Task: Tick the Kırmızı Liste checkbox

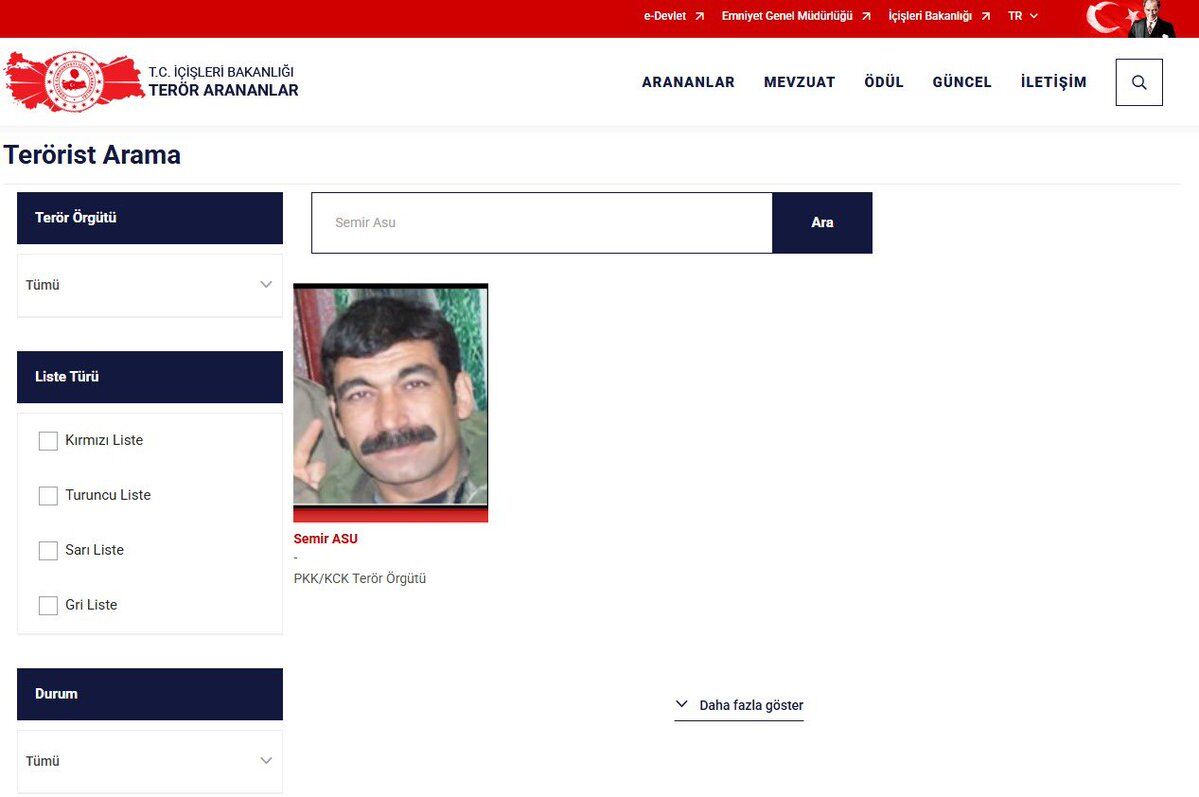Action: [x=48, y=441]
